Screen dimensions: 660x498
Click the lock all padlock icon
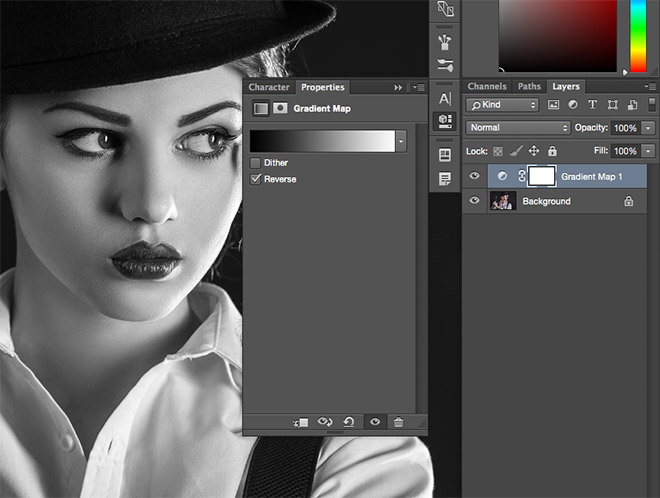pyautogui.click(x=551, y=151)
